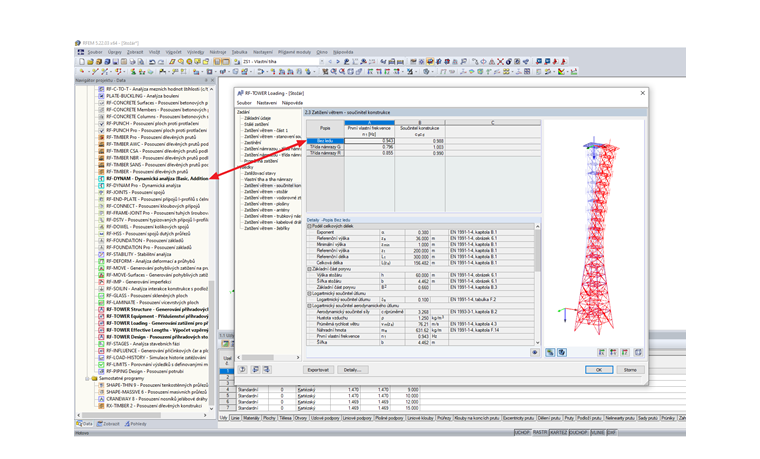This screenshot has height=459, width=760.
Task: Select the Bez ledu row header
Action: pyautogui.click(x=325, y=141)
